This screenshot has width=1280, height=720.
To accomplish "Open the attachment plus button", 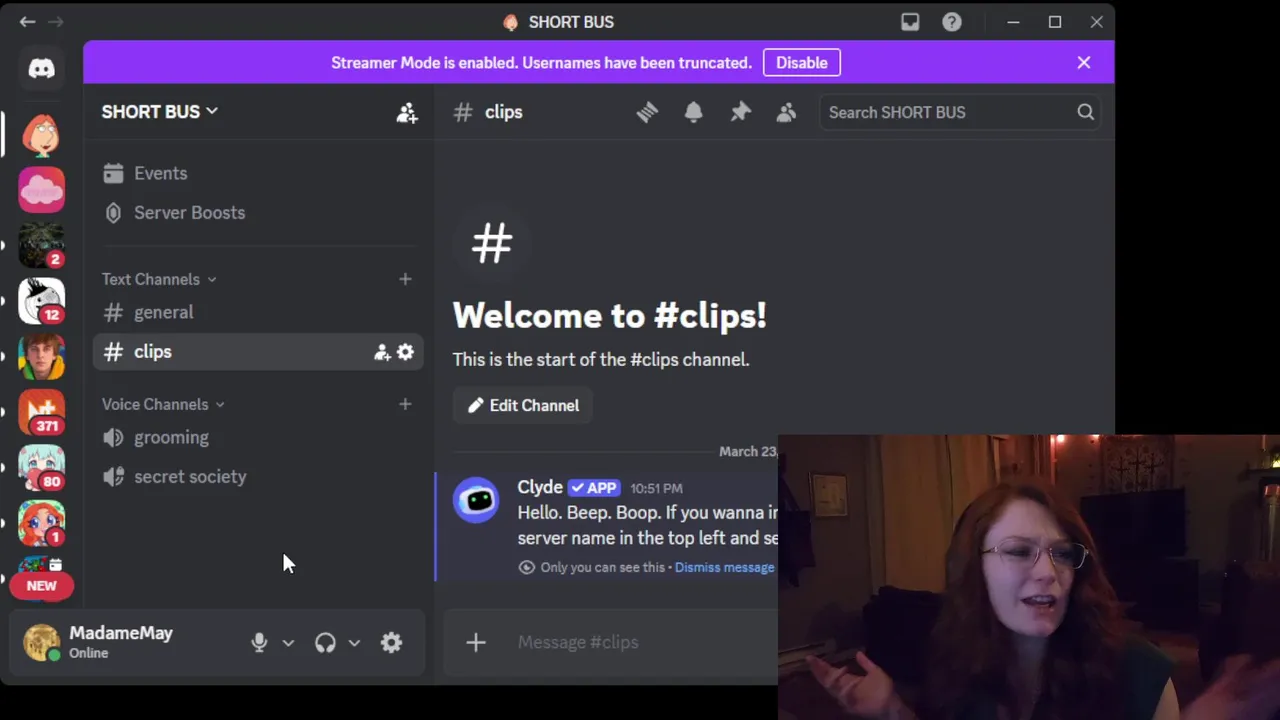I will (476, 642).
